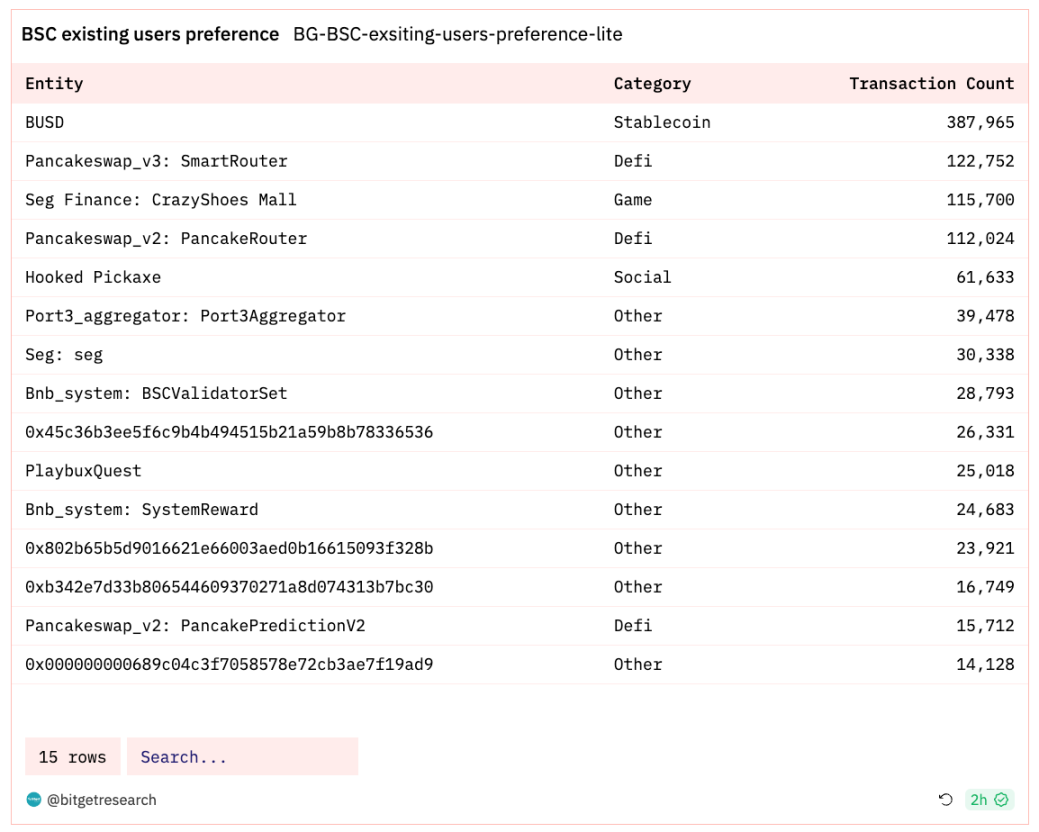Select the Seg: seg cell

[64, 355]
